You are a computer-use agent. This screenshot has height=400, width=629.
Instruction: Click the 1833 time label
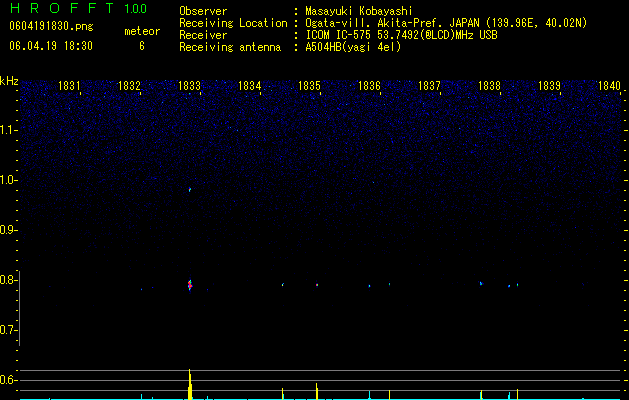click(x=189, y=85)
